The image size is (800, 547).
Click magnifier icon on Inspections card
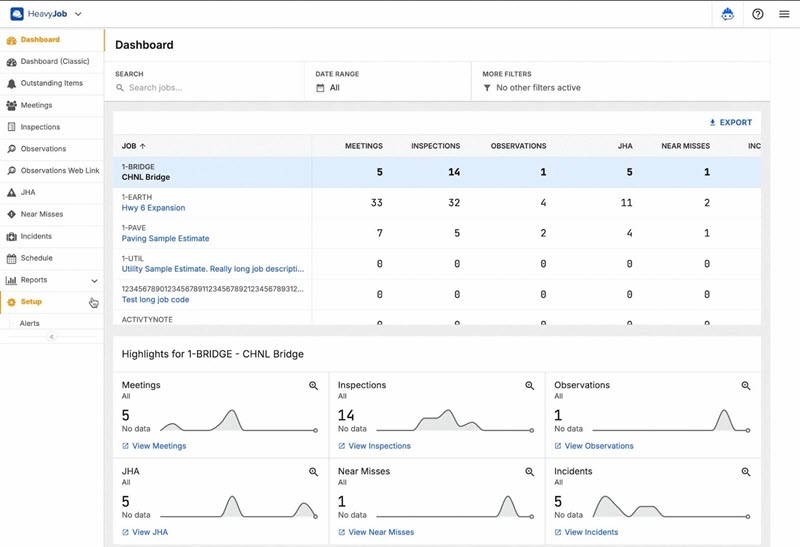tap(529, 386)
